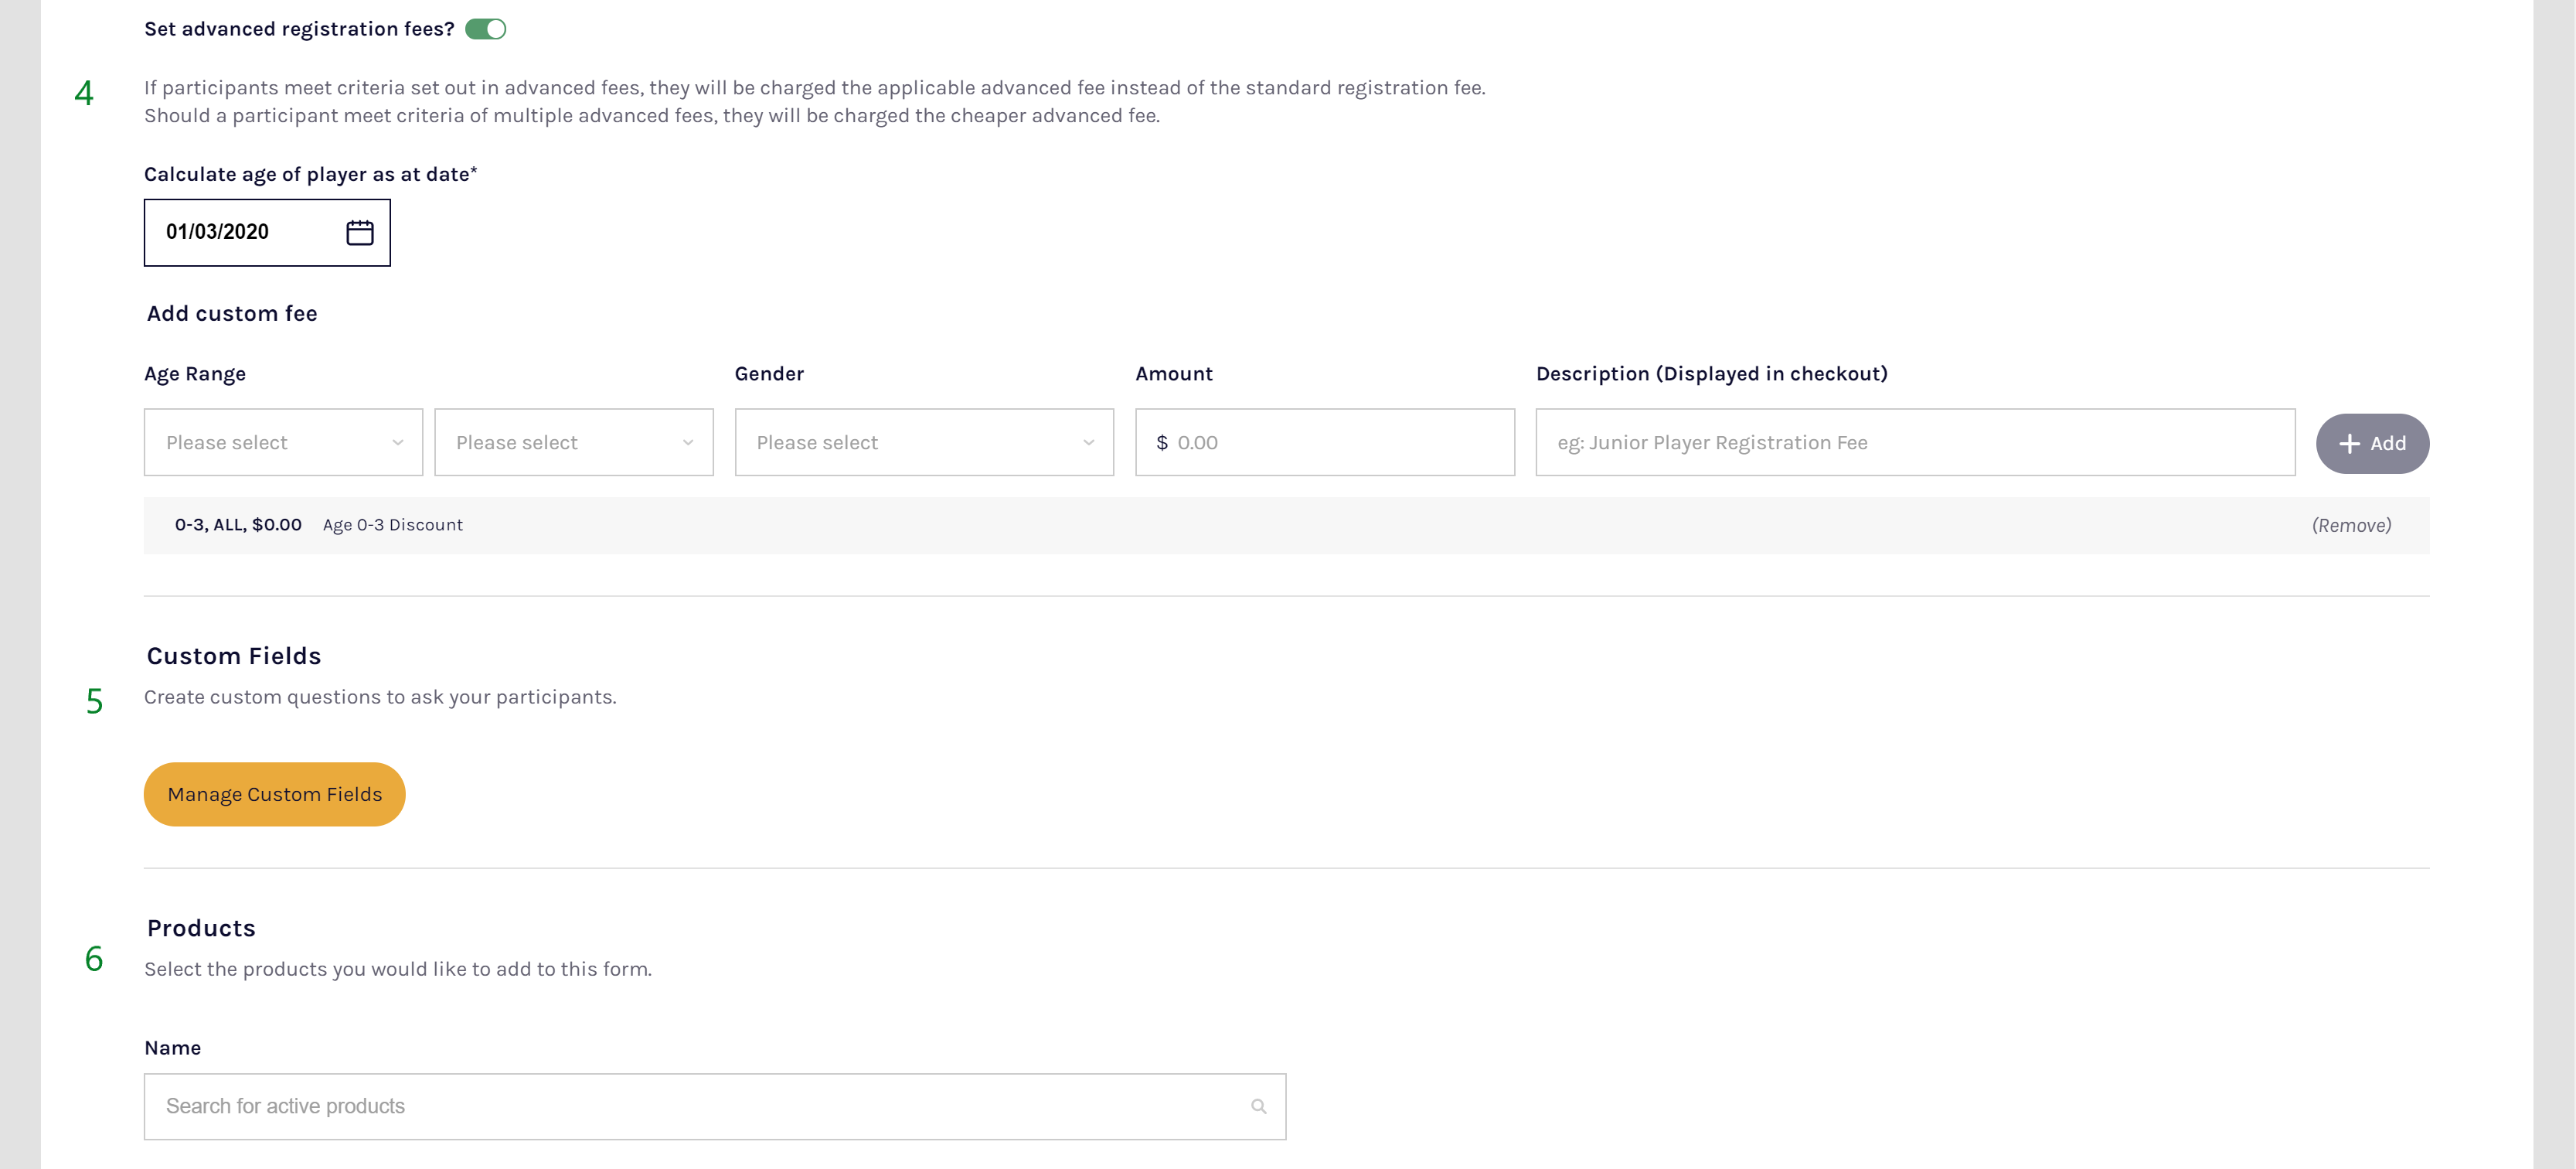
Task: Click the age calculation date field
Action: pos(240,233)
